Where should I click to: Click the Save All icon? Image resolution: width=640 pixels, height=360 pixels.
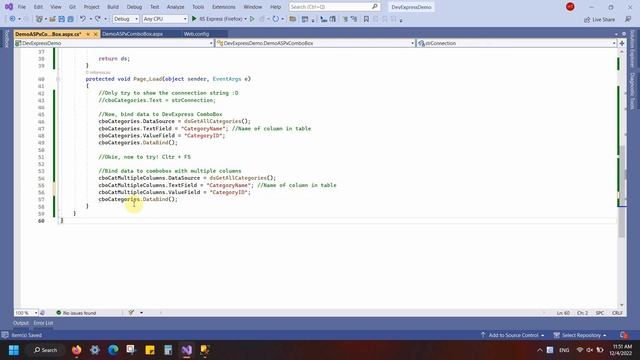[x=71, y=19]
